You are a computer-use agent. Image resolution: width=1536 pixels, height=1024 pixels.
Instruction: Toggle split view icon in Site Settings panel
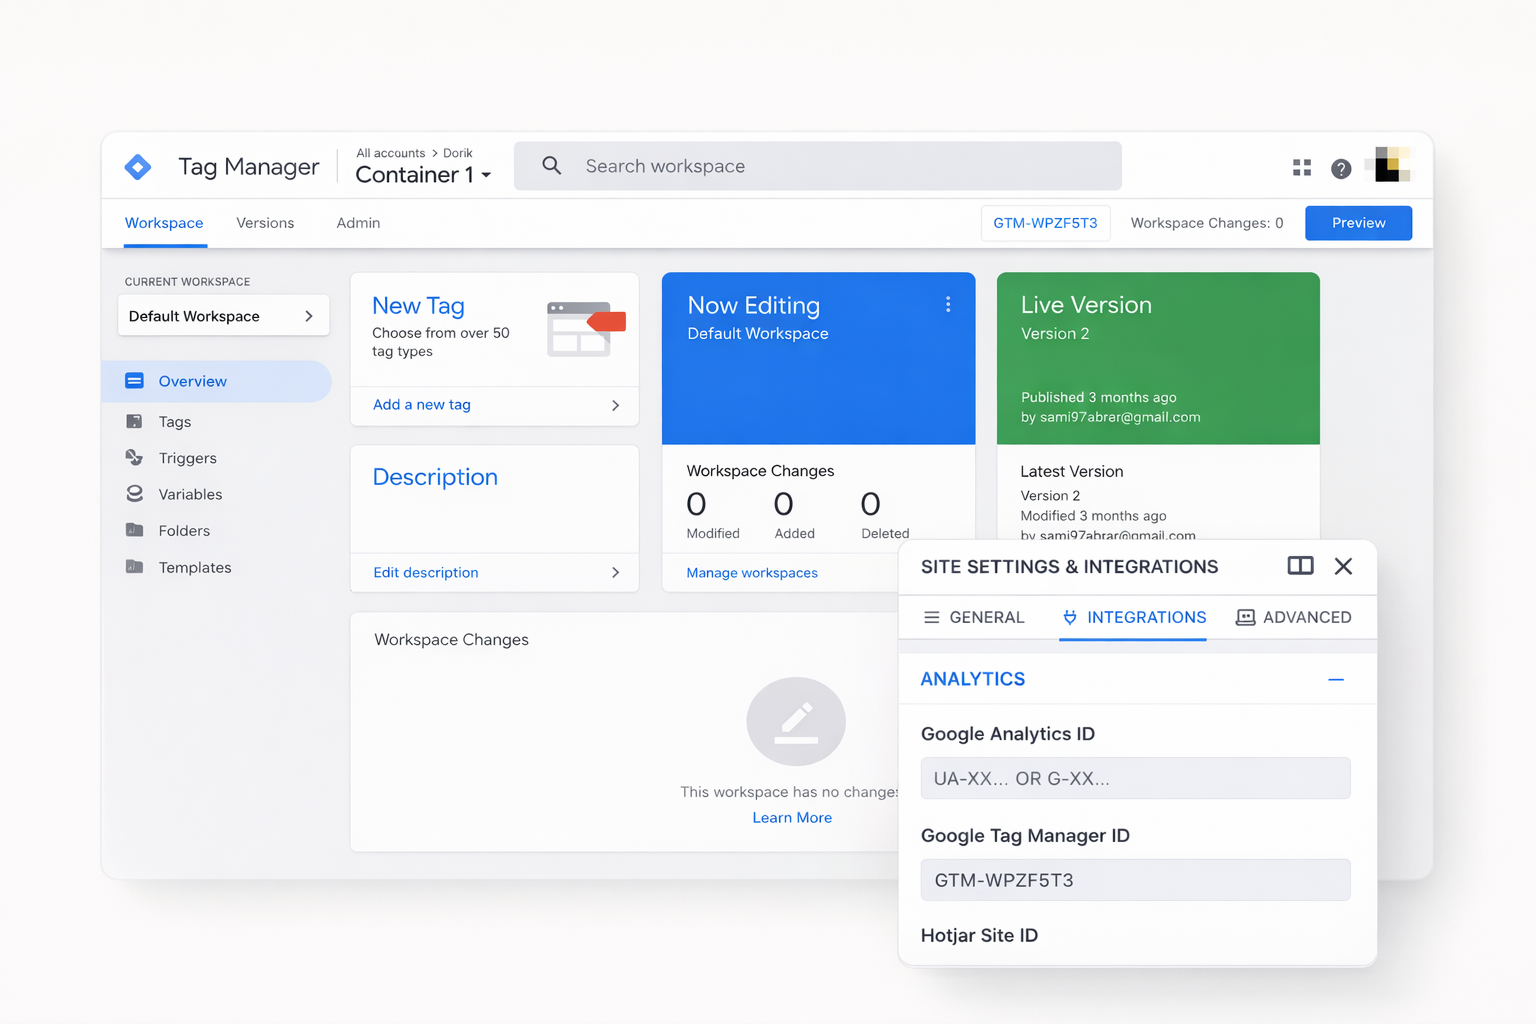[x=1300, y=566]
